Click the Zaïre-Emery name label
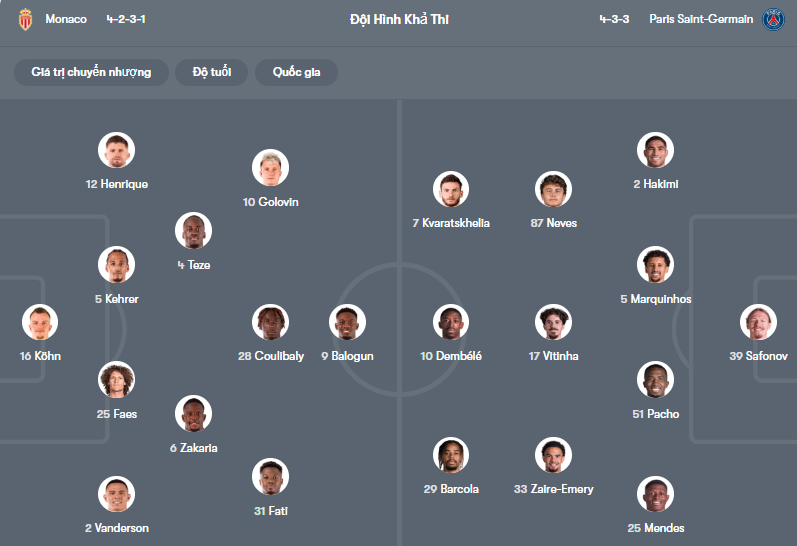 tap(553, 489)
